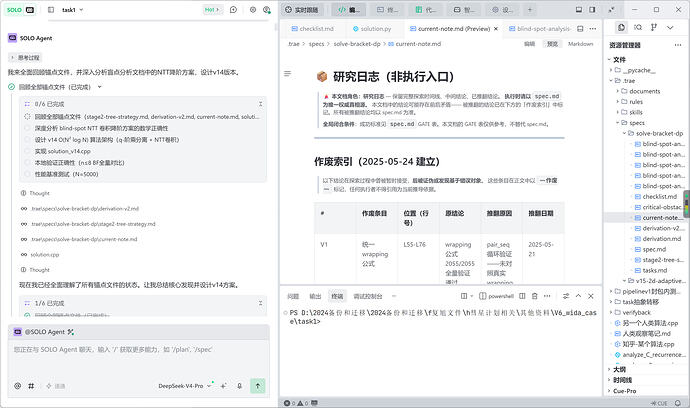Send the message with green arrow button
This screenshot has width=690, height=408.
tap(257, 386)
